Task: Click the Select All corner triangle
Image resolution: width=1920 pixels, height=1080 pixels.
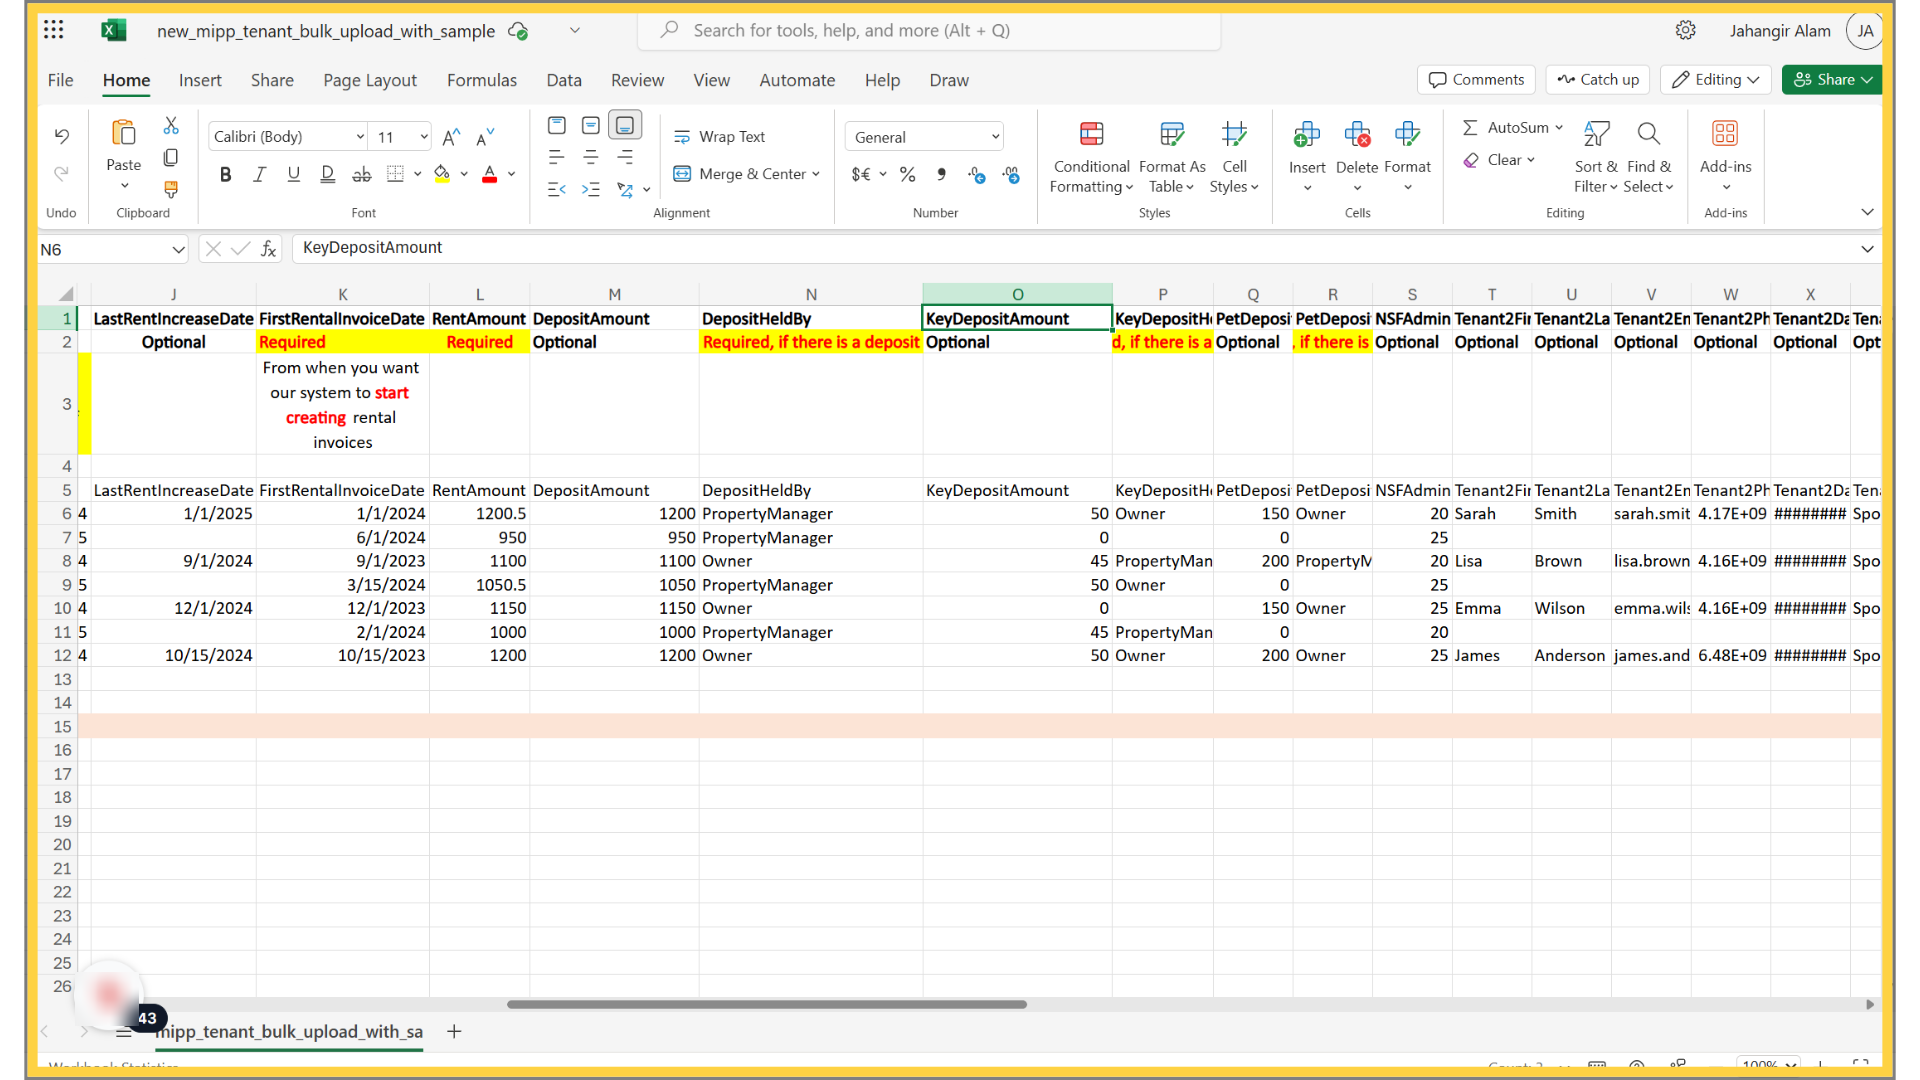Action: [66, 294]
